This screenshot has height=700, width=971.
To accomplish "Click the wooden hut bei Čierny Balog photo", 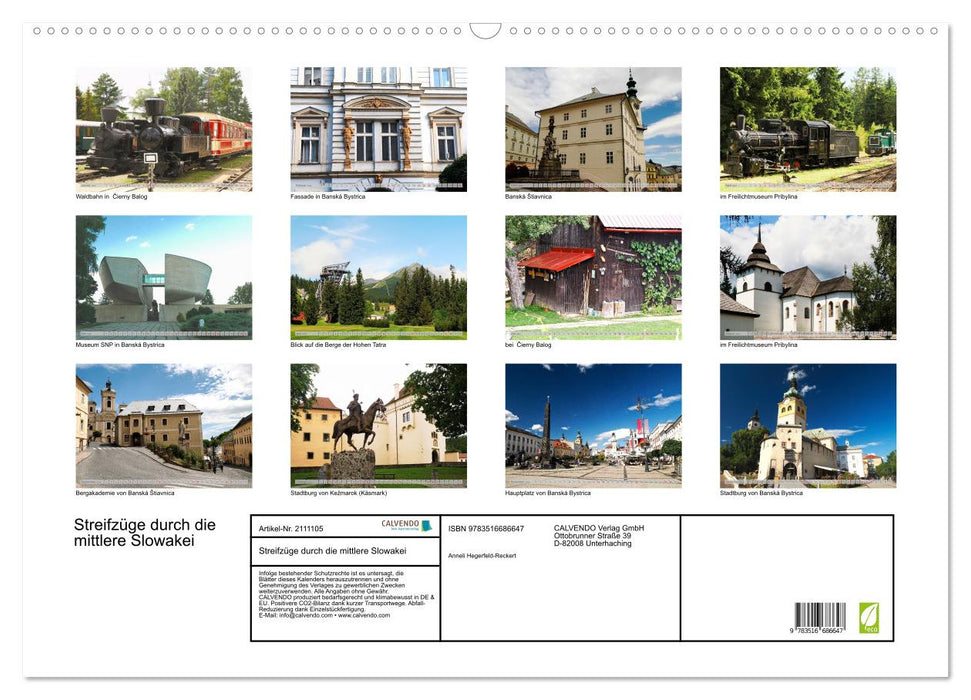I will click(x=593, y=277).
